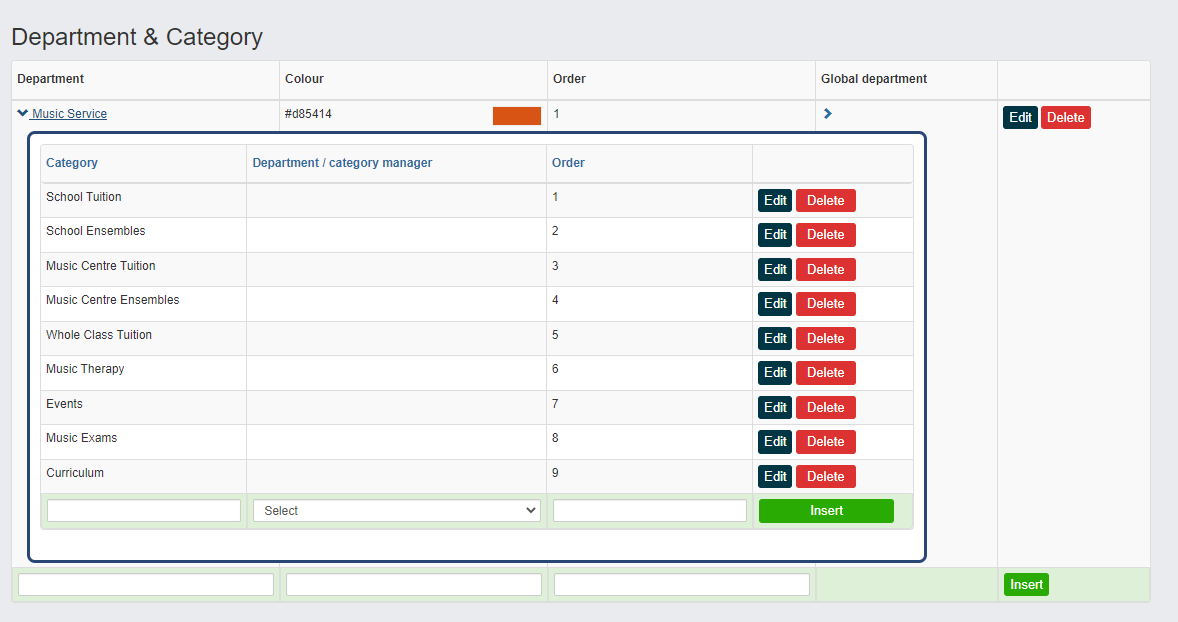Click the Department column header
Screen dimensions: 1178x622
tap(50, 79)
